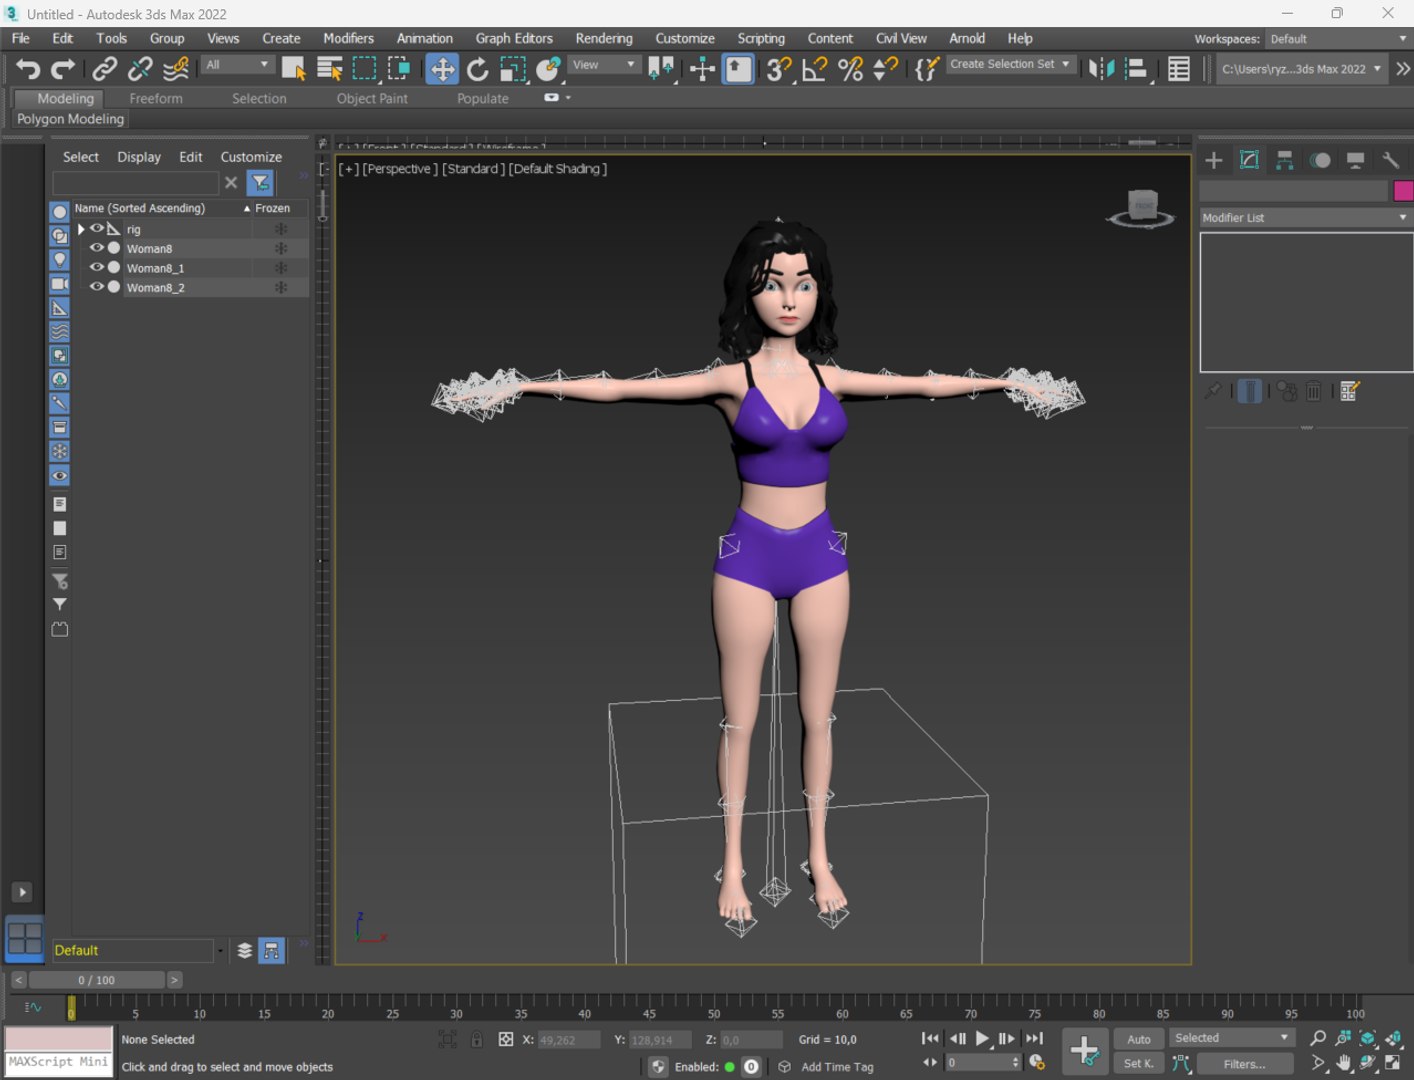Expand the rig tree item
Image resolution: width=1414 pixels, height=1080 pixels.
click(x=81, y=229)
